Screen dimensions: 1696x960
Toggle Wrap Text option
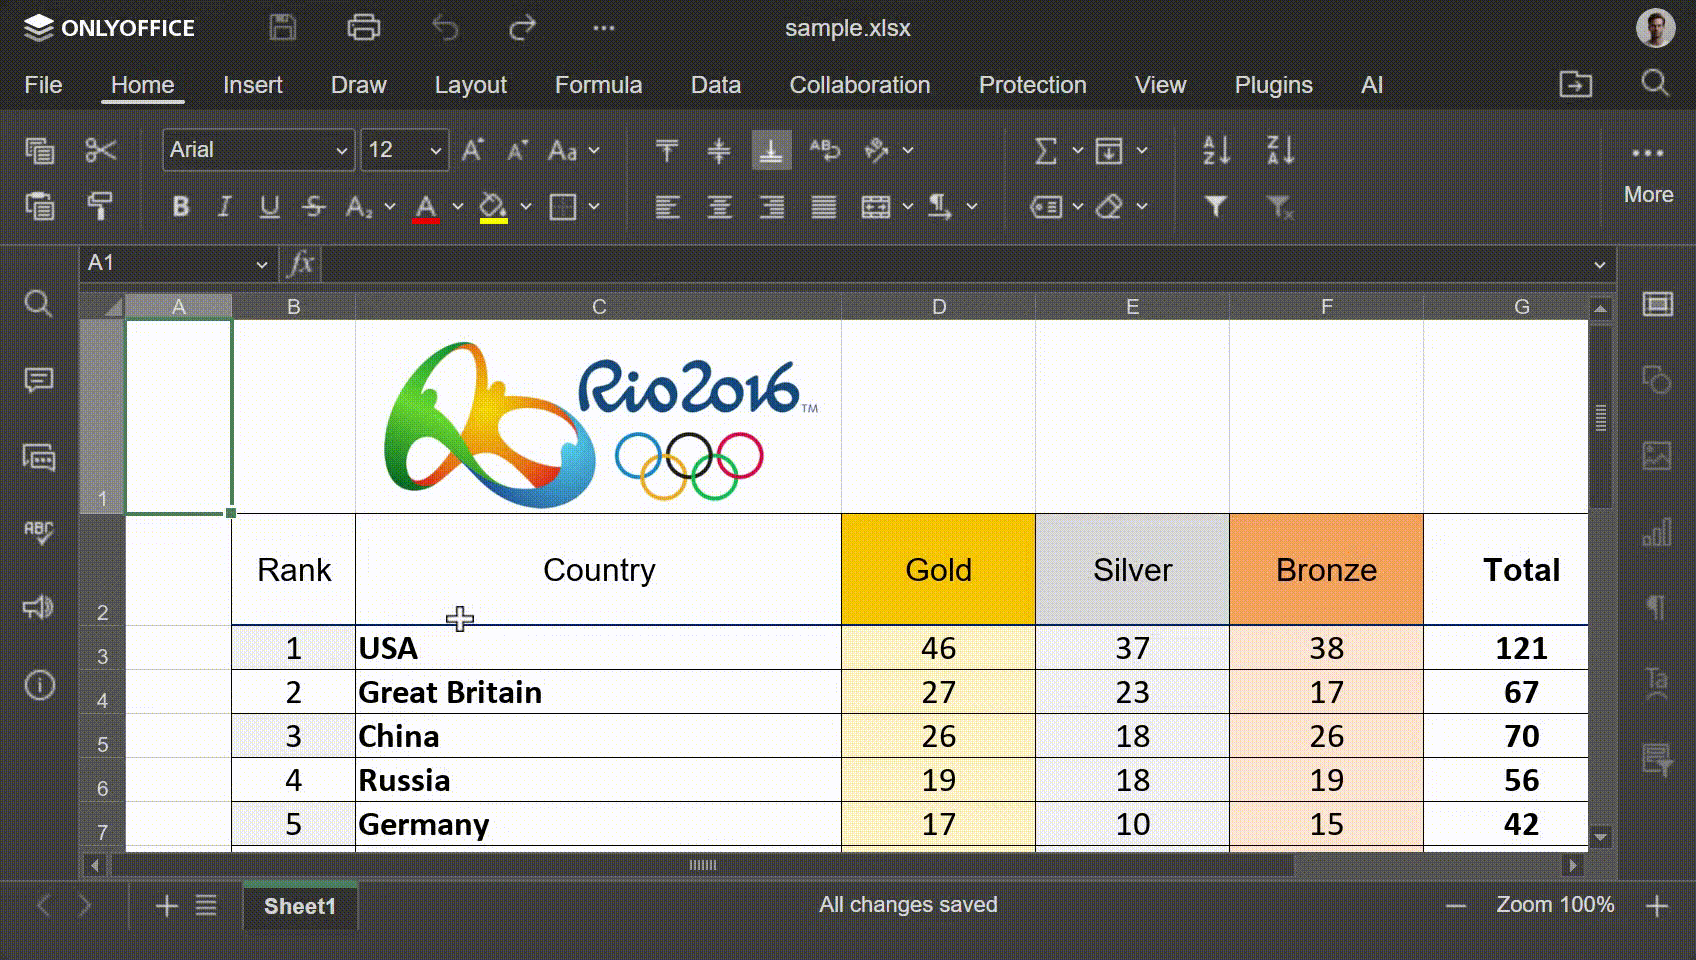[825, 151]
